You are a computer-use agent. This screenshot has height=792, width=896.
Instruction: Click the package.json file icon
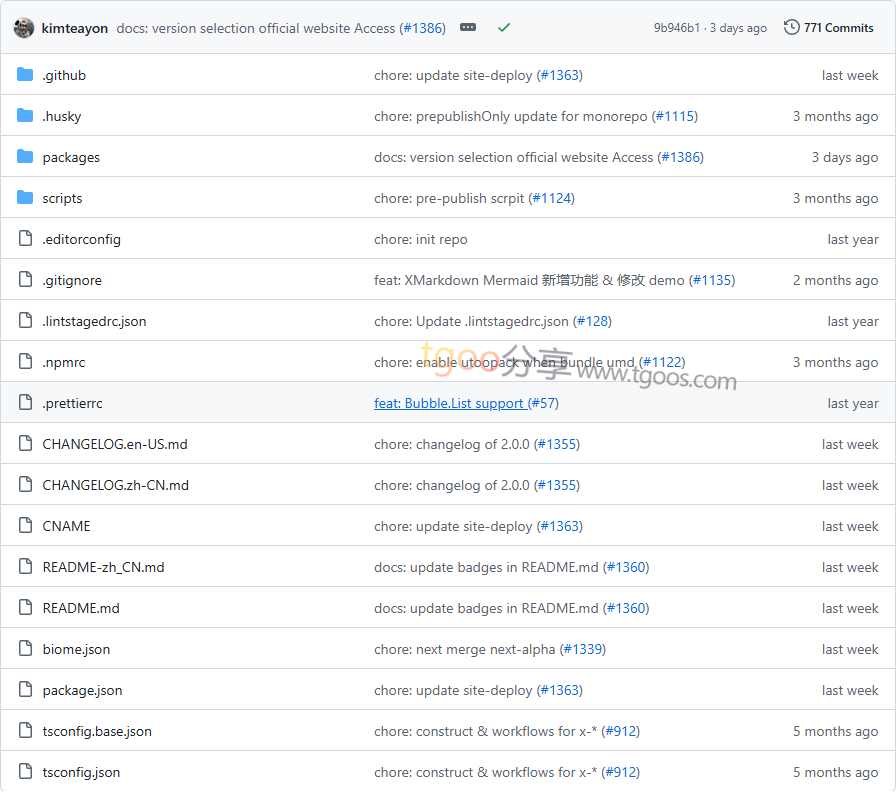(25, 690)
